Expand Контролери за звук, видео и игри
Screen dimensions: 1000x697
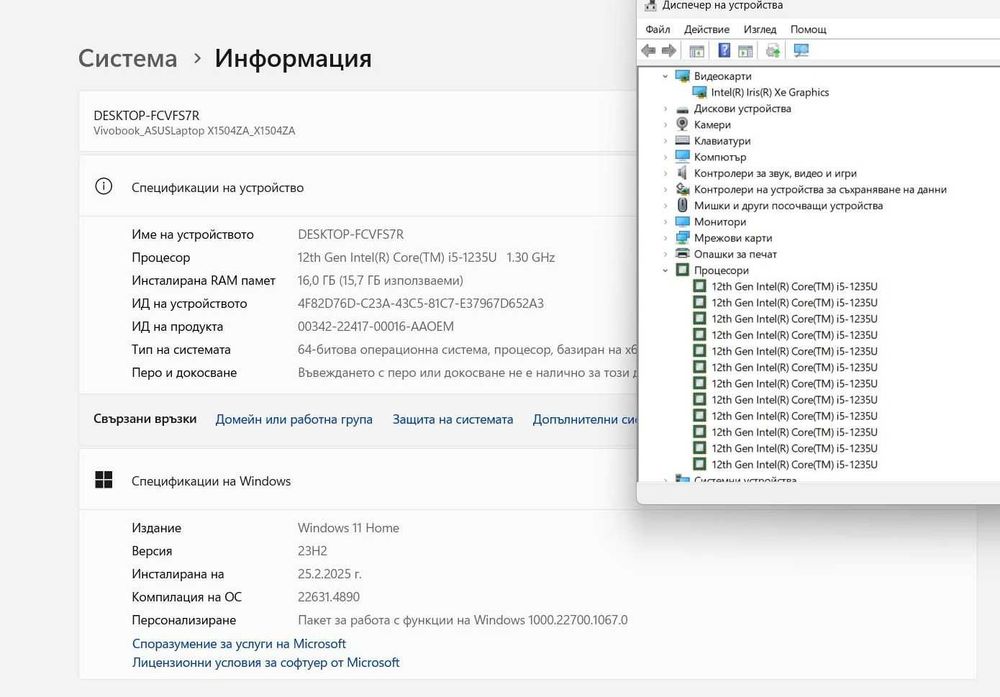(x=665, y=173)
